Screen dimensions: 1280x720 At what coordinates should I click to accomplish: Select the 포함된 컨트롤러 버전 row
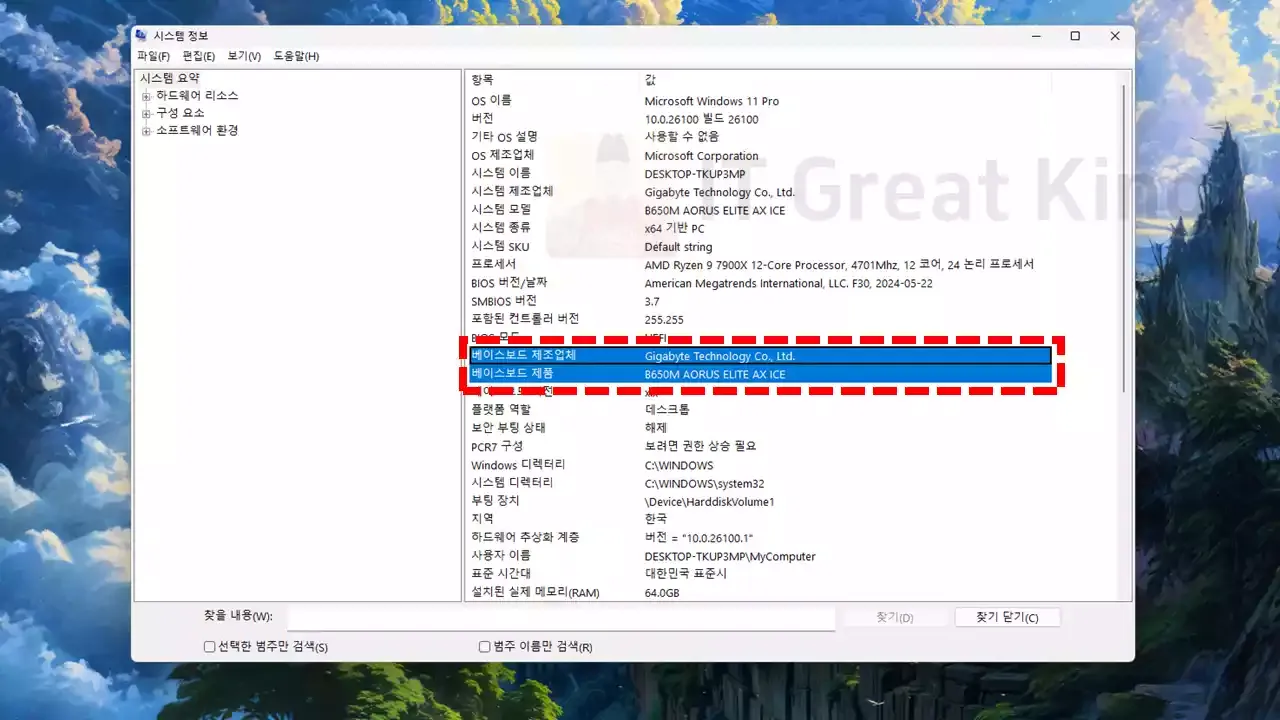pos(760,319)
